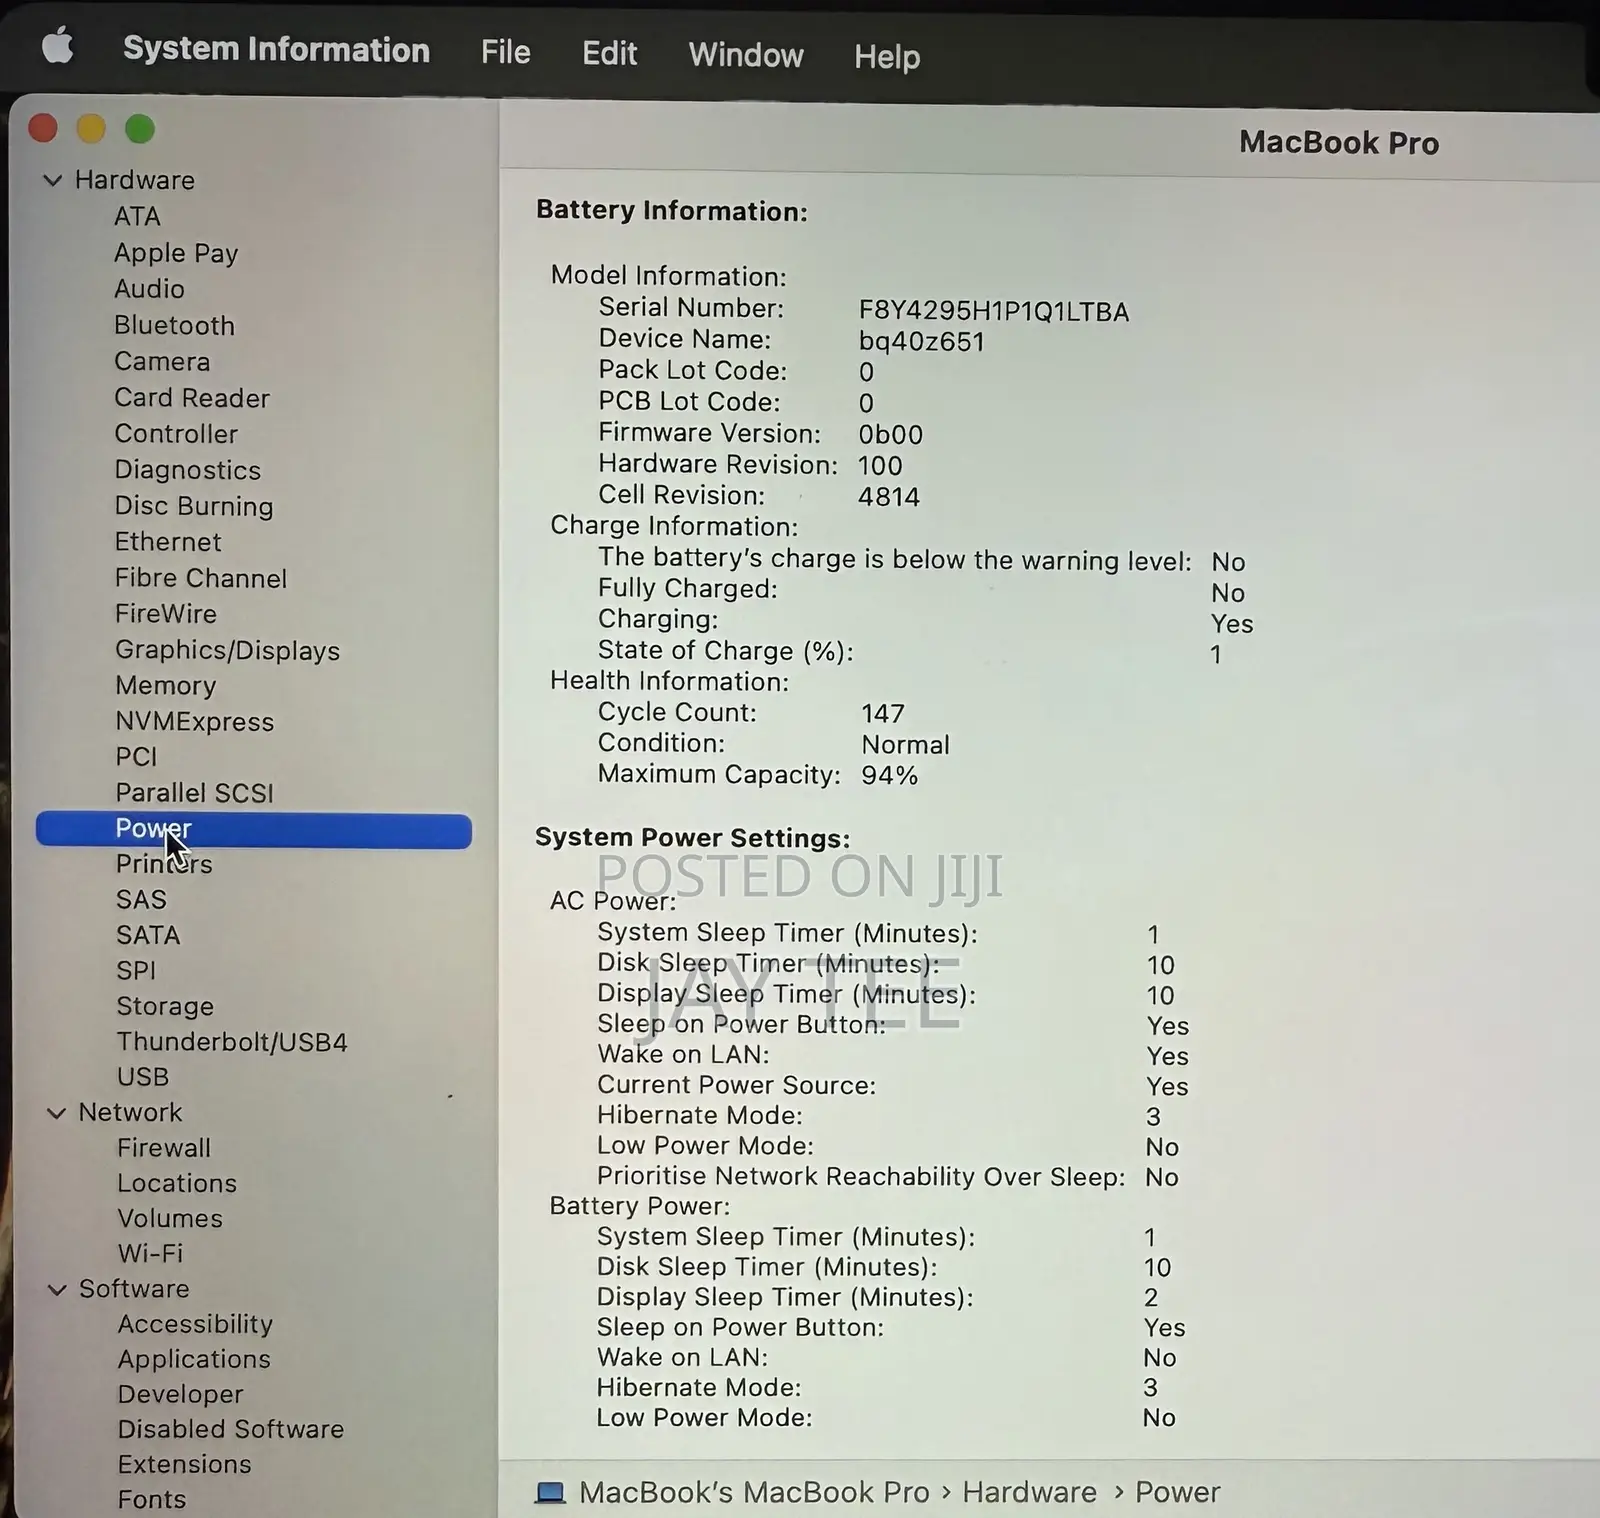Click Maximum Capacity value 94%
1600x1518 pixels.
click(890, 776)
